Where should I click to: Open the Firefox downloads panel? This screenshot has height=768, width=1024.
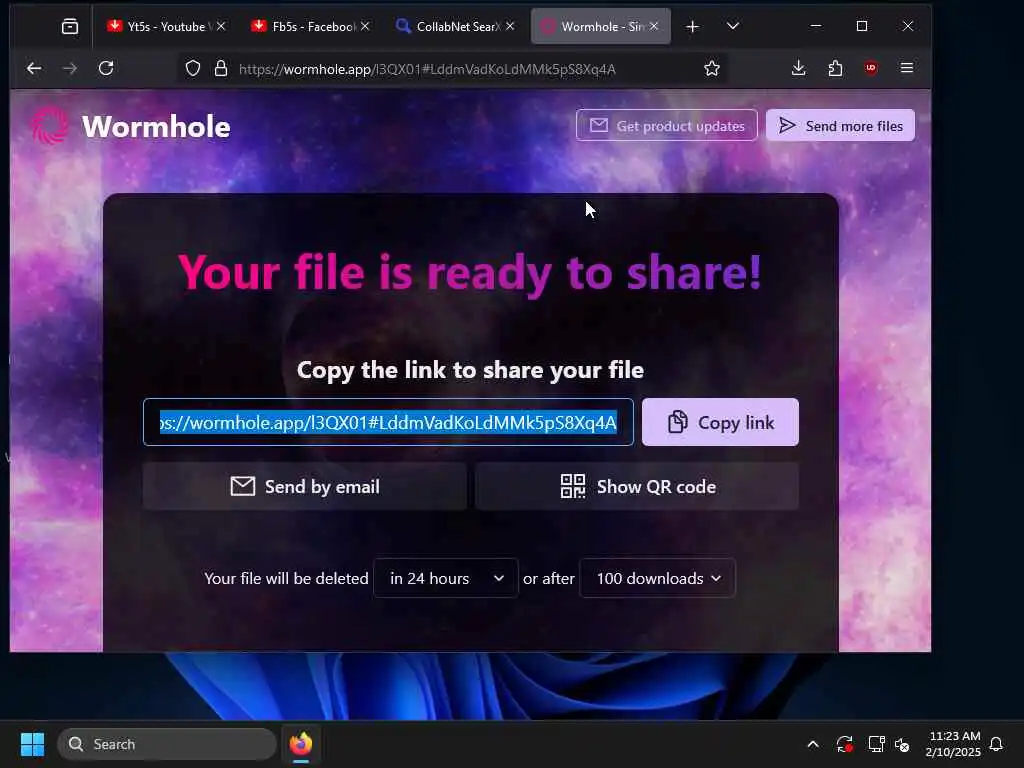pyautogui.click(x=798, y=68)
